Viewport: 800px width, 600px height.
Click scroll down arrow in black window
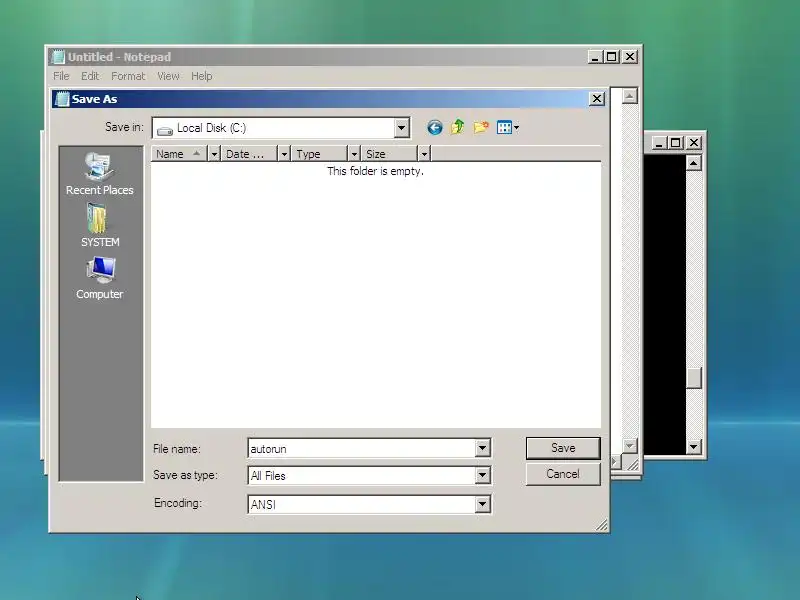693,447
